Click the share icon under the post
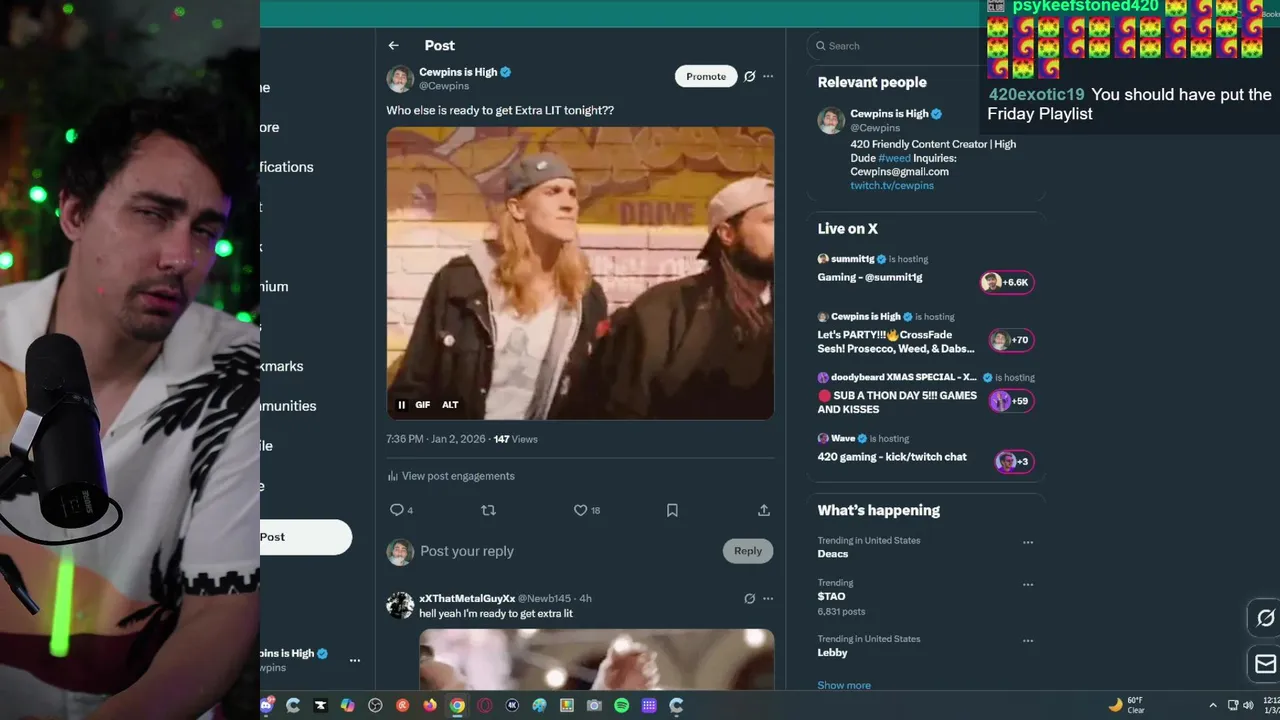The width and height of the screenshot is (1280, 720). tap(764, 510)
